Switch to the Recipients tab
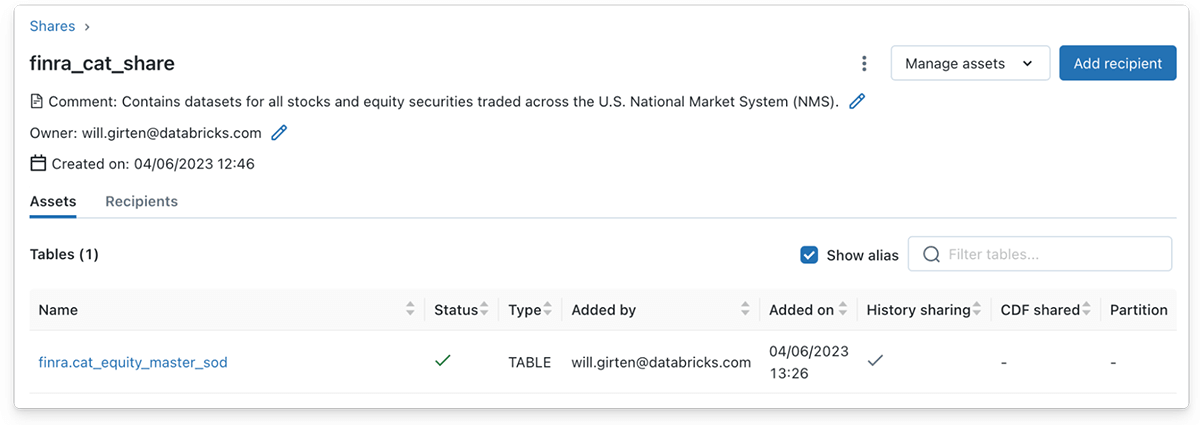Screen dimensions: 1200x425 point(141,201)
